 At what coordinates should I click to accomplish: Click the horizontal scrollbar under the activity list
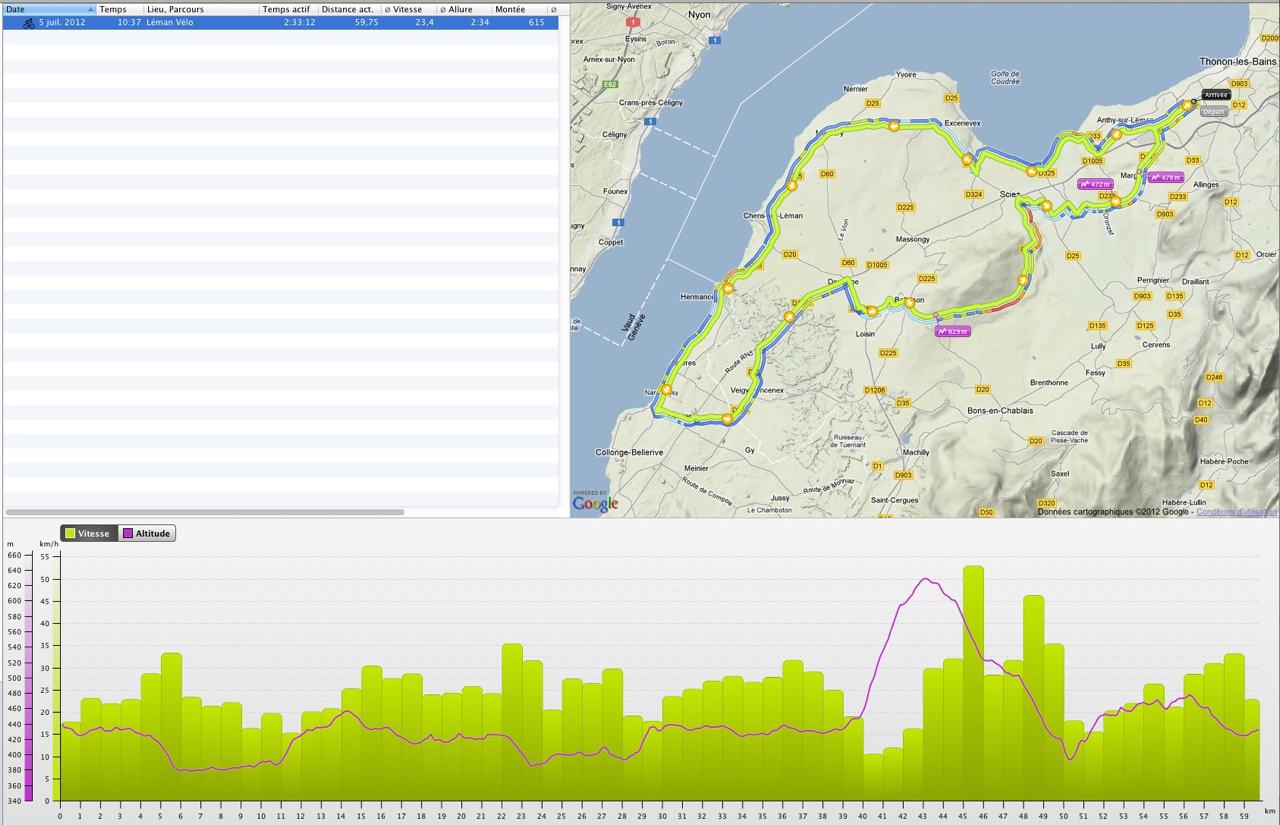[204, 512]
